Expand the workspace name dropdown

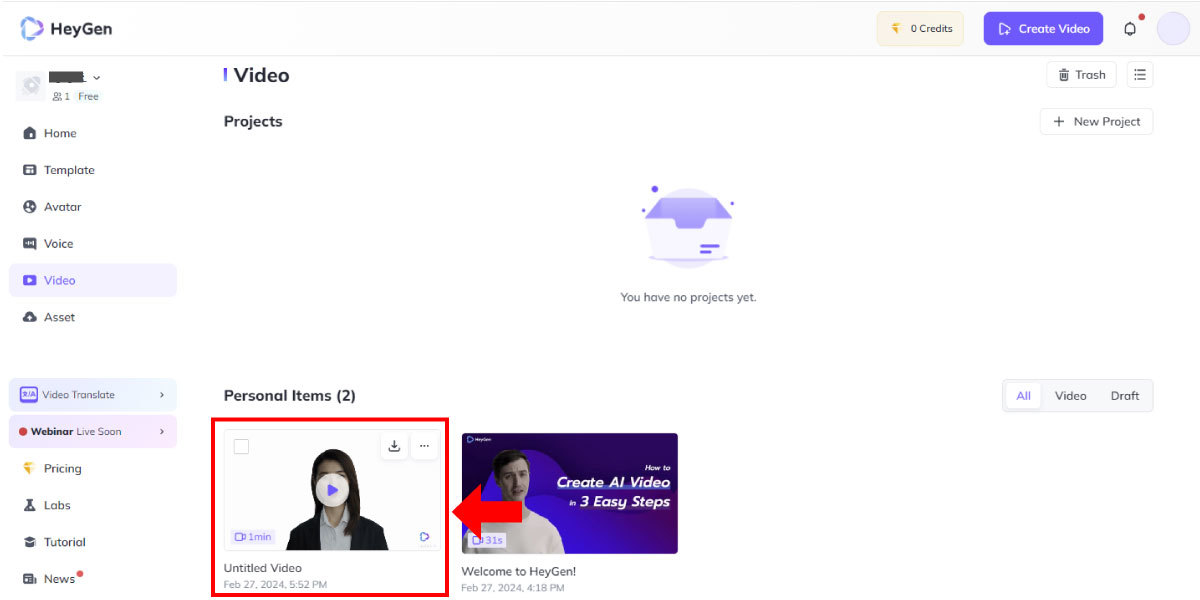(x=96, y=77)
